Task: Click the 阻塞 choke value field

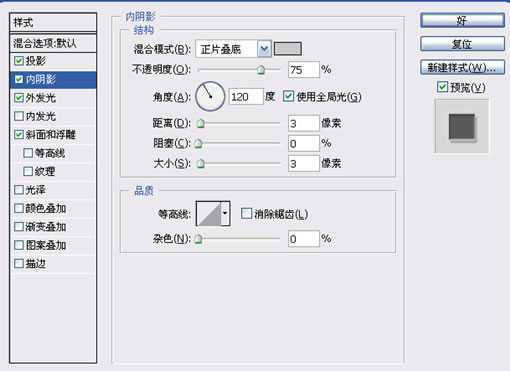Action: [x=304, y=144]
